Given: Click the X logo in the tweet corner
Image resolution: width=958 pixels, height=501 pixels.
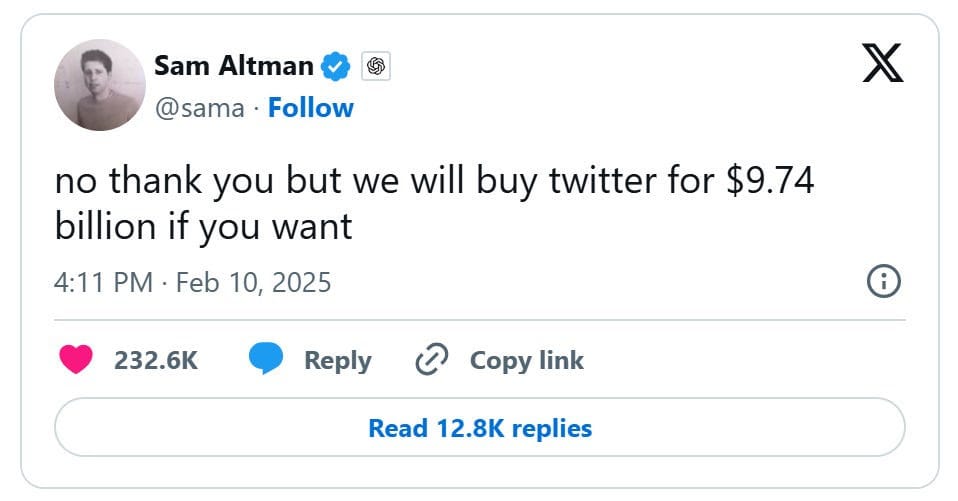Looking at the screenshot, I should click(881, 63).
